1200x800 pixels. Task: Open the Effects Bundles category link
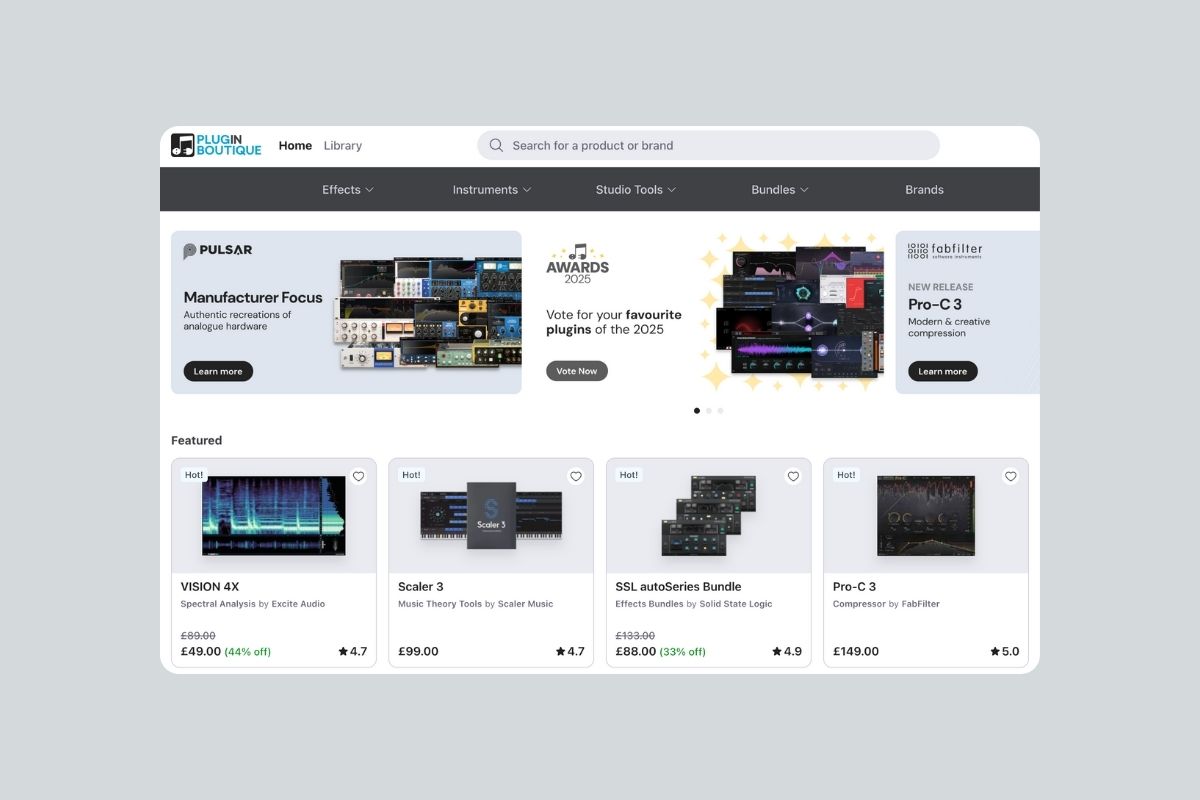[650, 604]
